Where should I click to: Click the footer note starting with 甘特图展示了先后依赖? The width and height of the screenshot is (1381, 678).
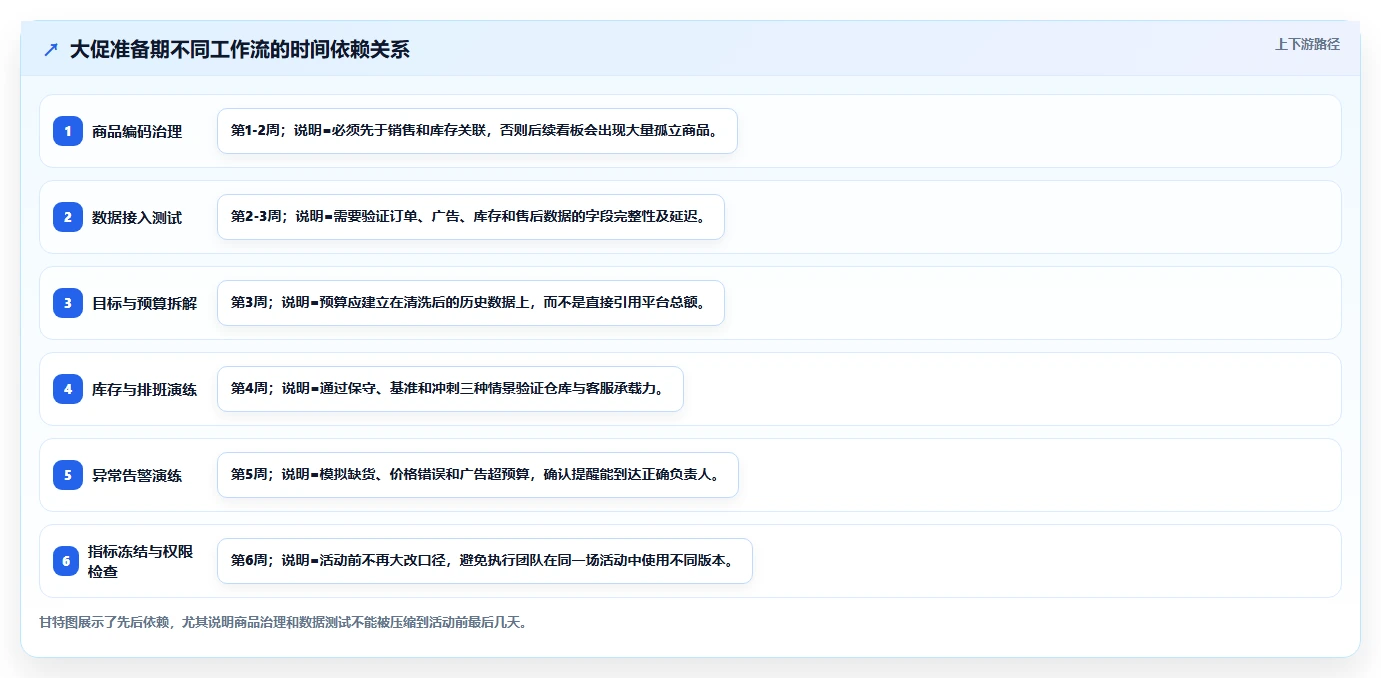coord(283,622)
